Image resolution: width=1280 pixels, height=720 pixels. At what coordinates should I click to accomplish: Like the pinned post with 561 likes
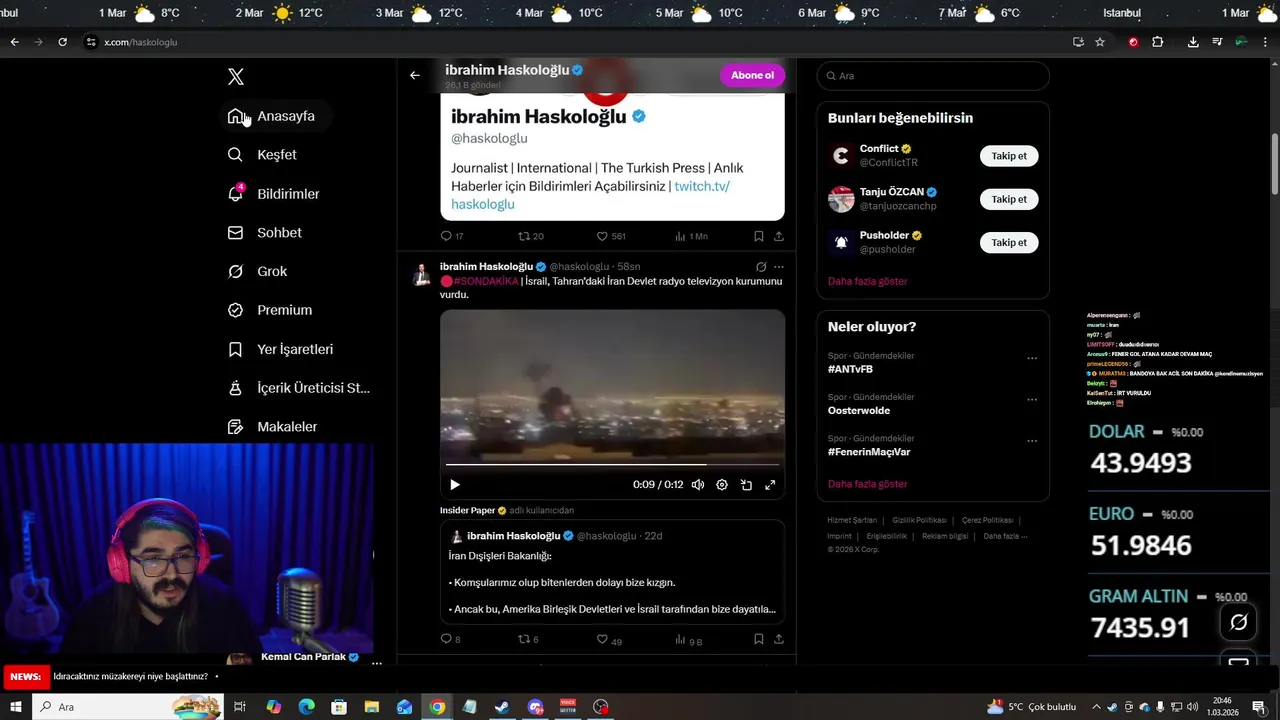tap(602, 236)
